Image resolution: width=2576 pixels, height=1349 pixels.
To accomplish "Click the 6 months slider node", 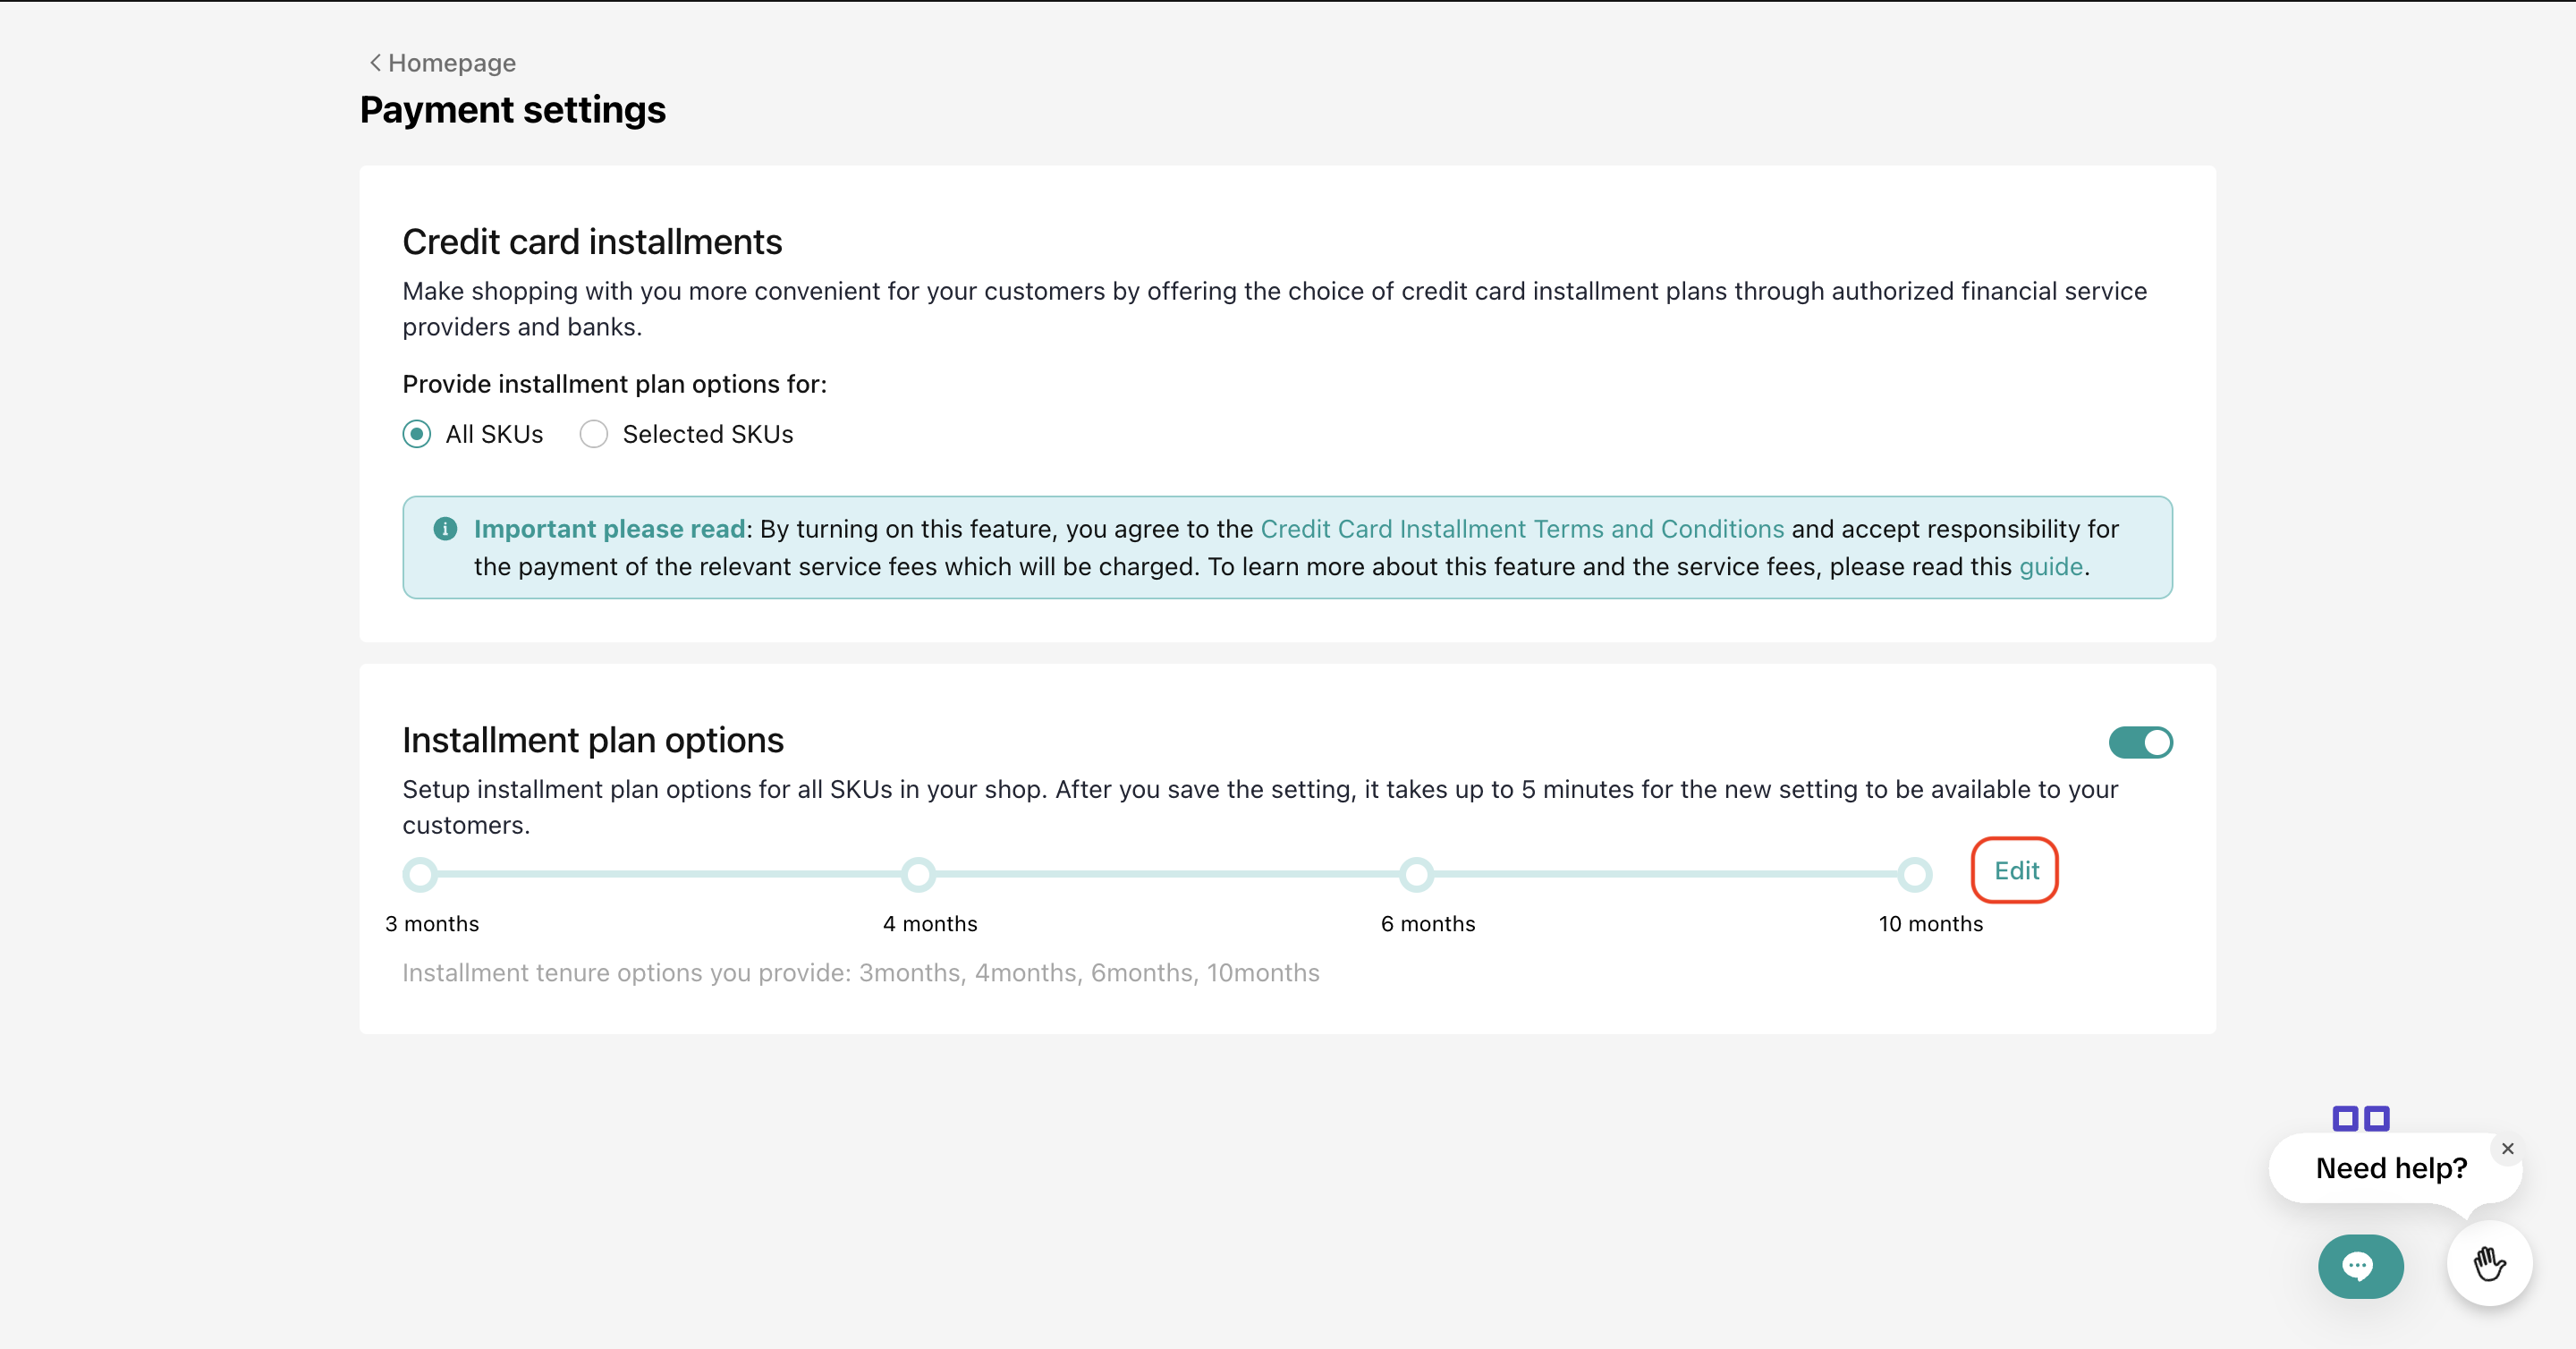I will coord(1416,875).
